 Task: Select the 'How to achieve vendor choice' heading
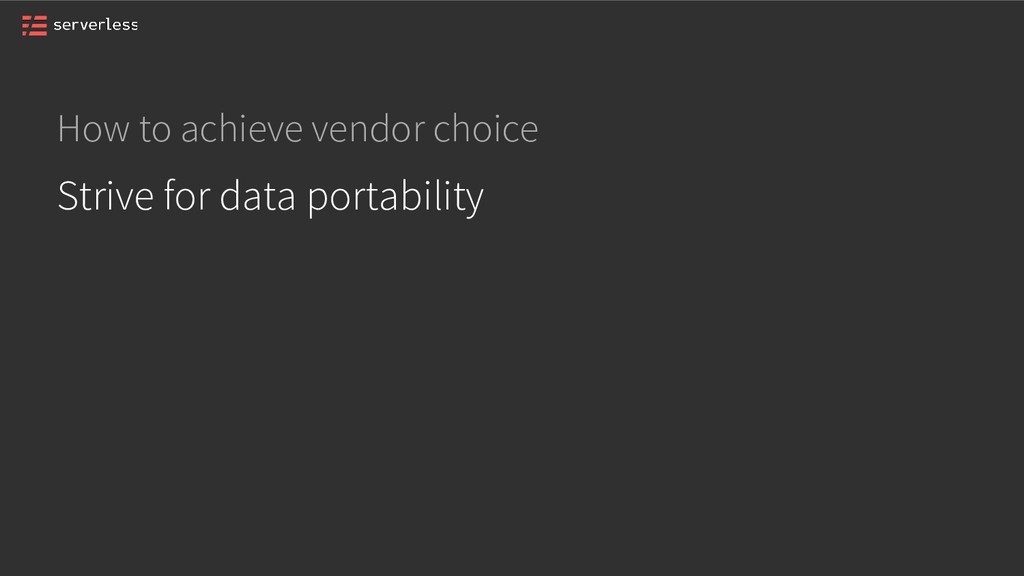(297, 129)
